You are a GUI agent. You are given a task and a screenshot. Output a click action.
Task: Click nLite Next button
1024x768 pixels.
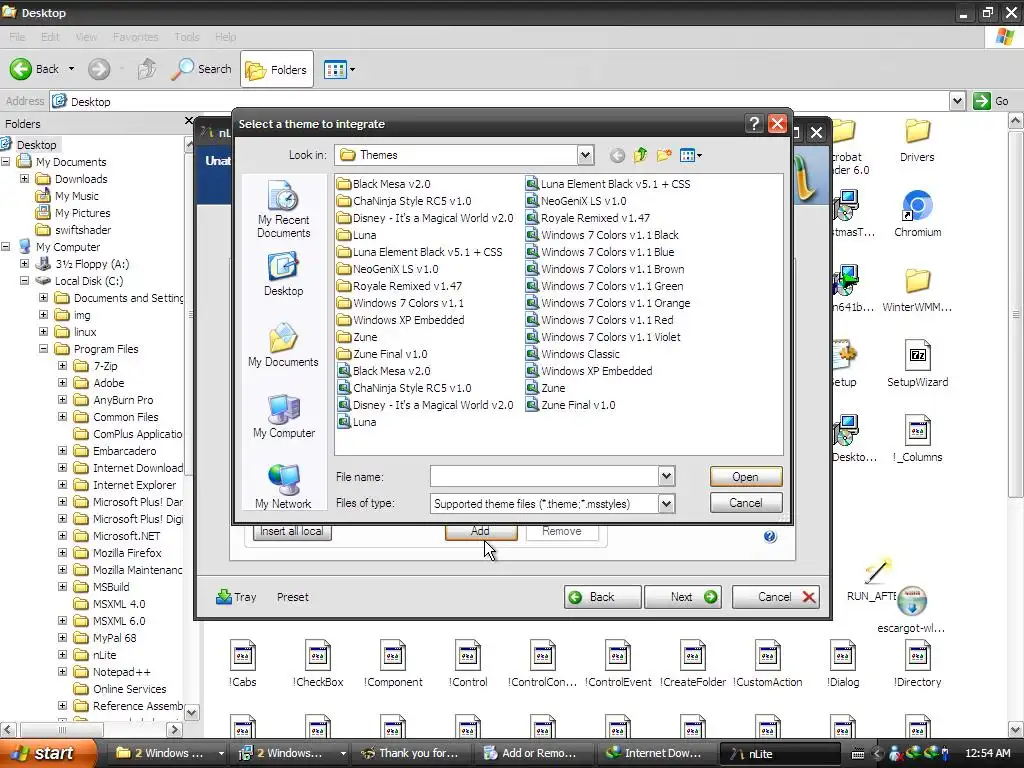682,597
